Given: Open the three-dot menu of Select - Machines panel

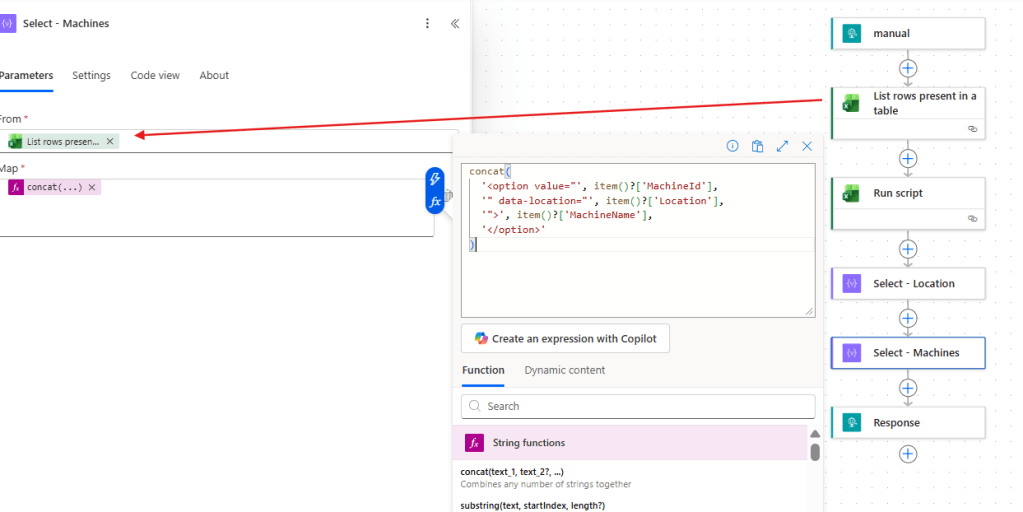Looking at the screenshot, I should (x=427, y=23).
